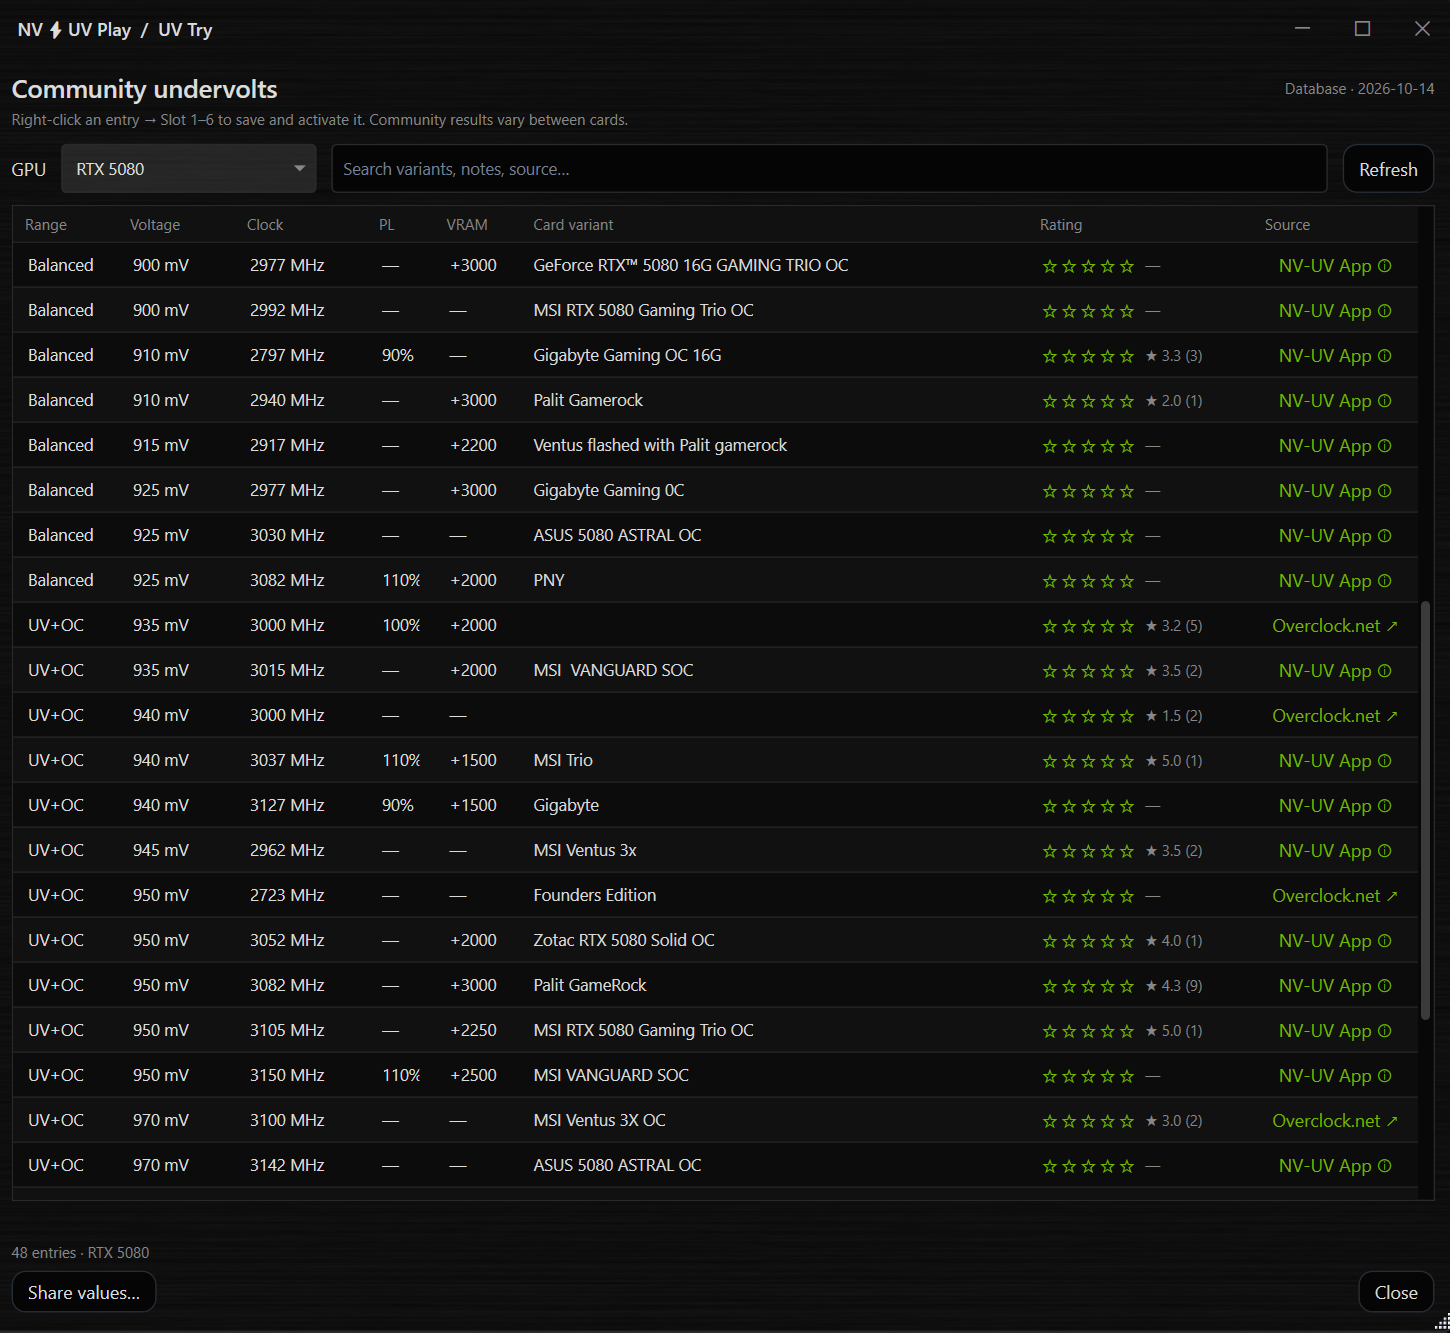Give four stars to the 3030 MHz ASTRAL entry
Screen dimensions: 1450x1333
1108,536
